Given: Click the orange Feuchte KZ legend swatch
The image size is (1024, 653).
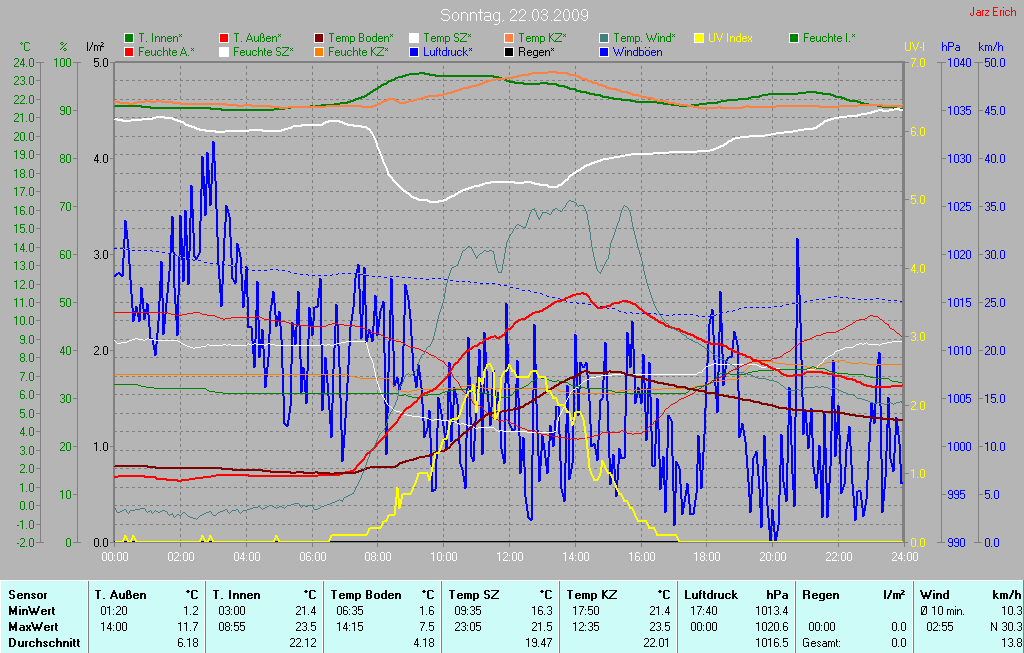Looking at the screenshot, I should 319,52.
